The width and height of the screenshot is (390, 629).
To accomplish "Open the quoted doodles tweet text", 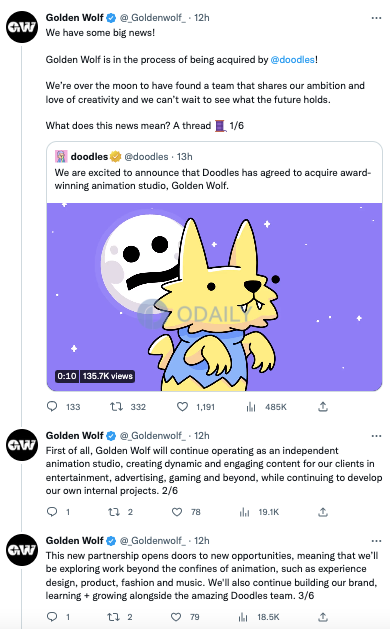I will [213, 179].
